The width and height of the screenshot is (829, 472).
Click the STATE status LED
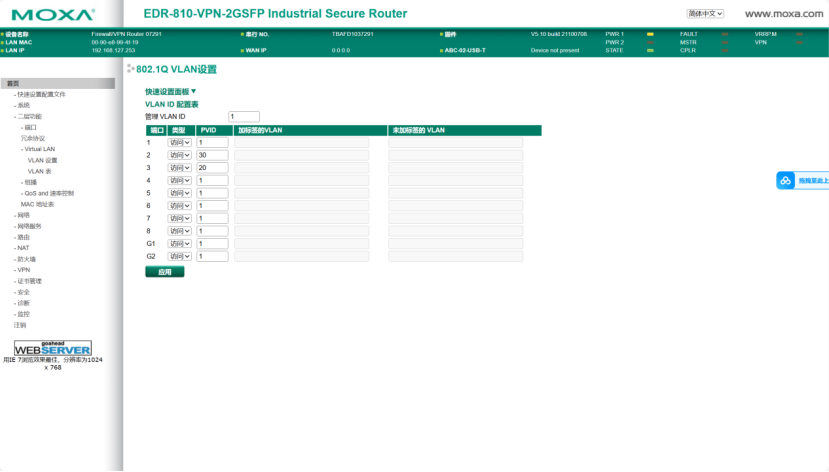point(650,51)
